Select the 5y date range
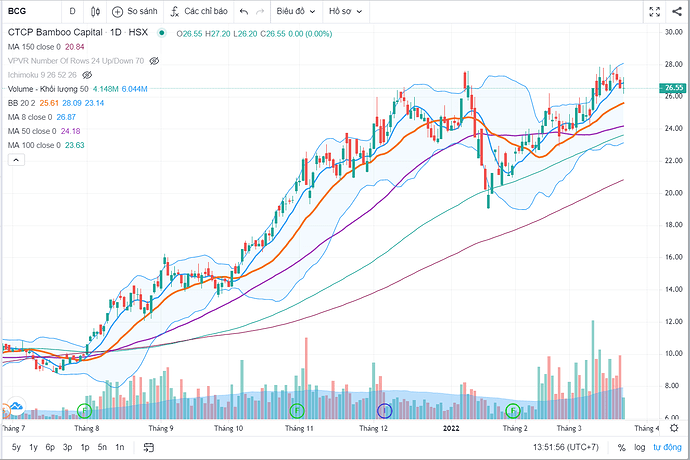Screen dimensions: 690x460 pos(16,446)
